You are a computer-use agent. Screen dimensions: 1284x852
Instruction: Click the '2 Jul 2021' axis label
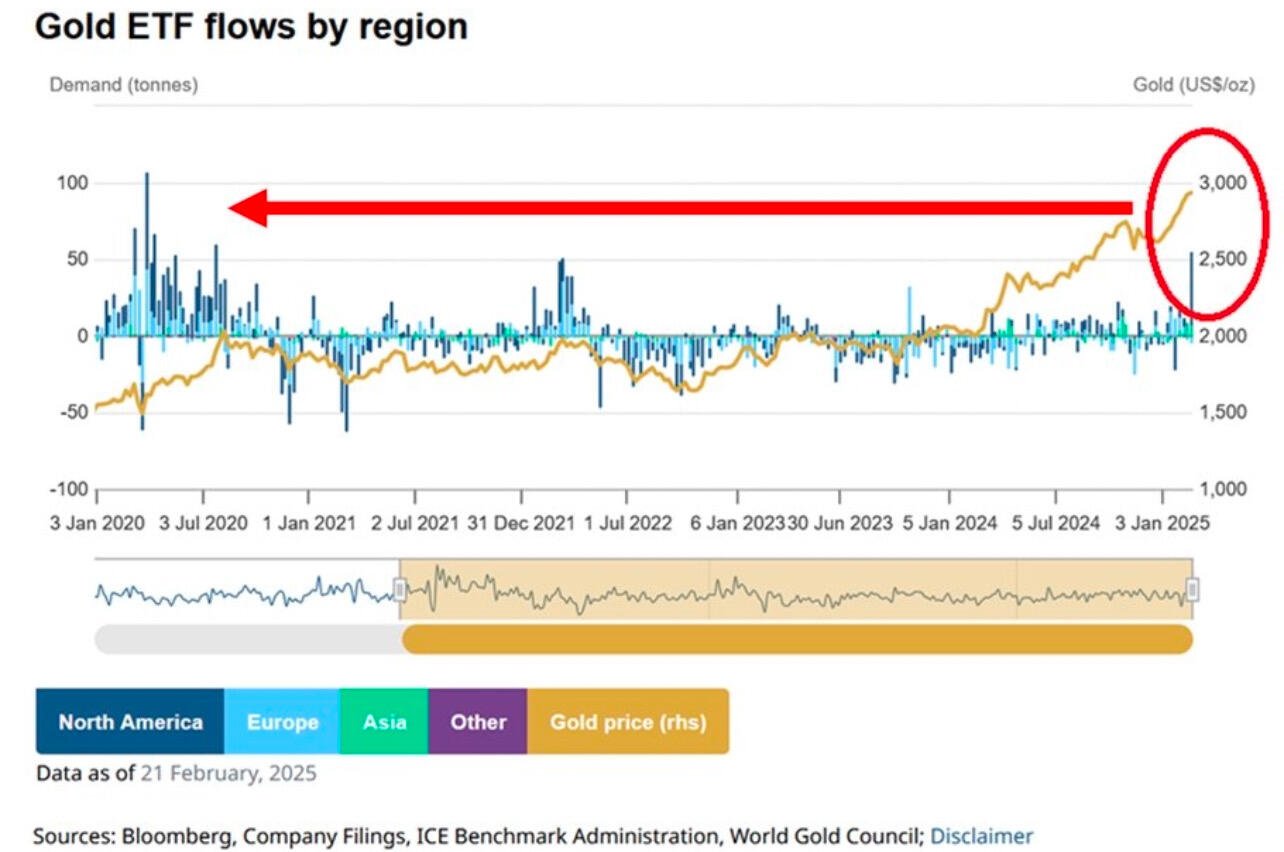click(414, 523)
